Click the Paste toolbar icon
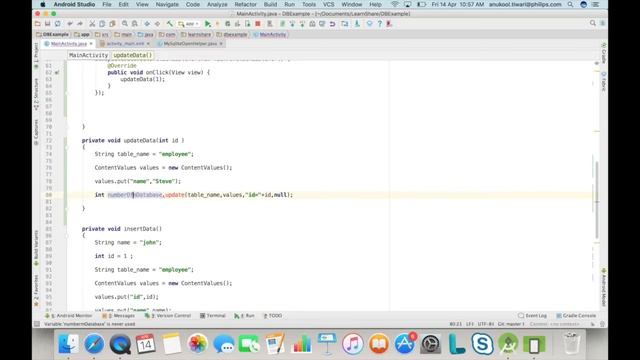The image size is (640, 360). (112, 24)
